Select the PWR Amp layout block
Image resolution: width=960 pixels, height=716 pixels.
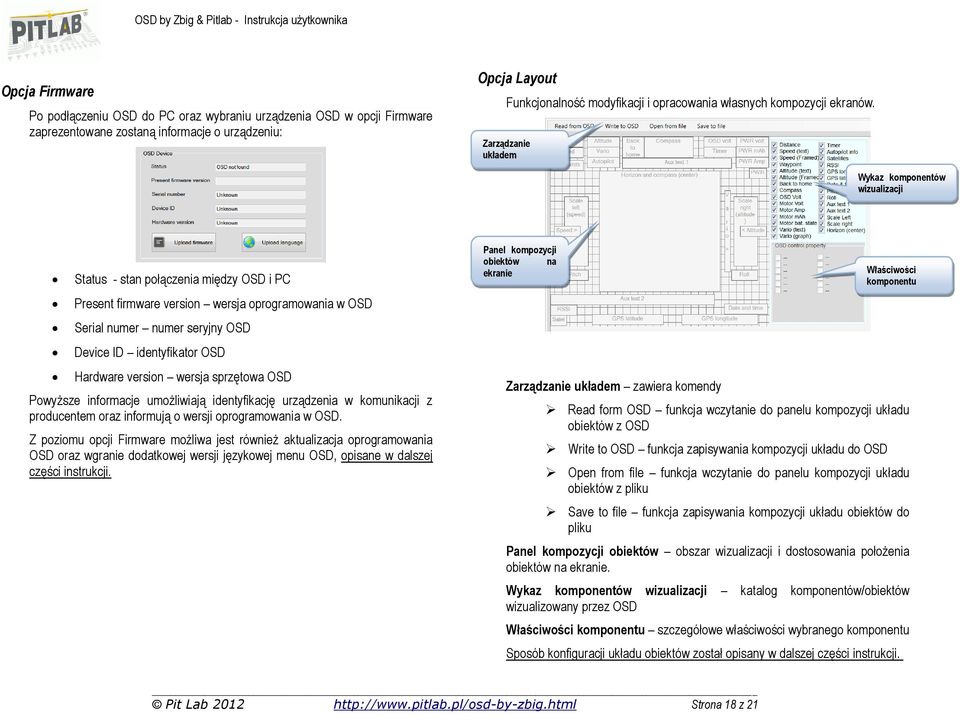(x=752, y=162)
